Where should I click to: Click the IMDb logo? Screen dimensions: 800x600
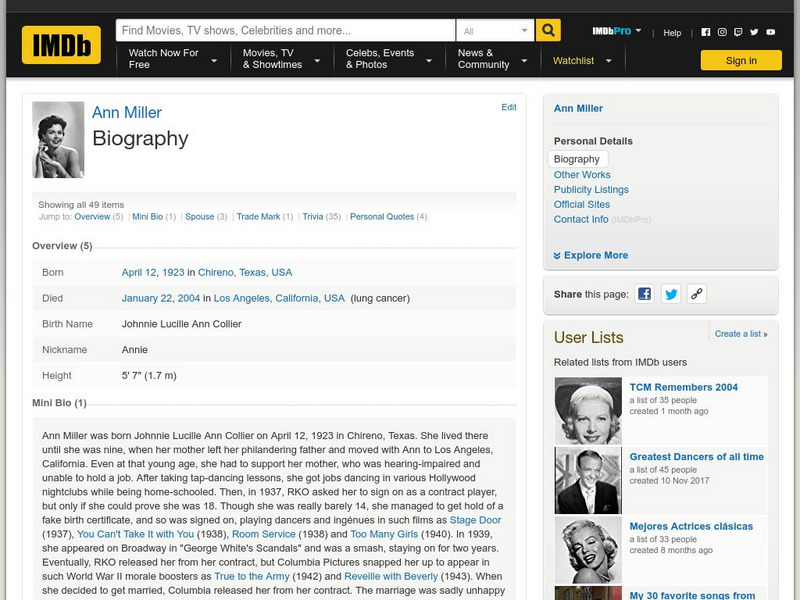tap(61, 45)
